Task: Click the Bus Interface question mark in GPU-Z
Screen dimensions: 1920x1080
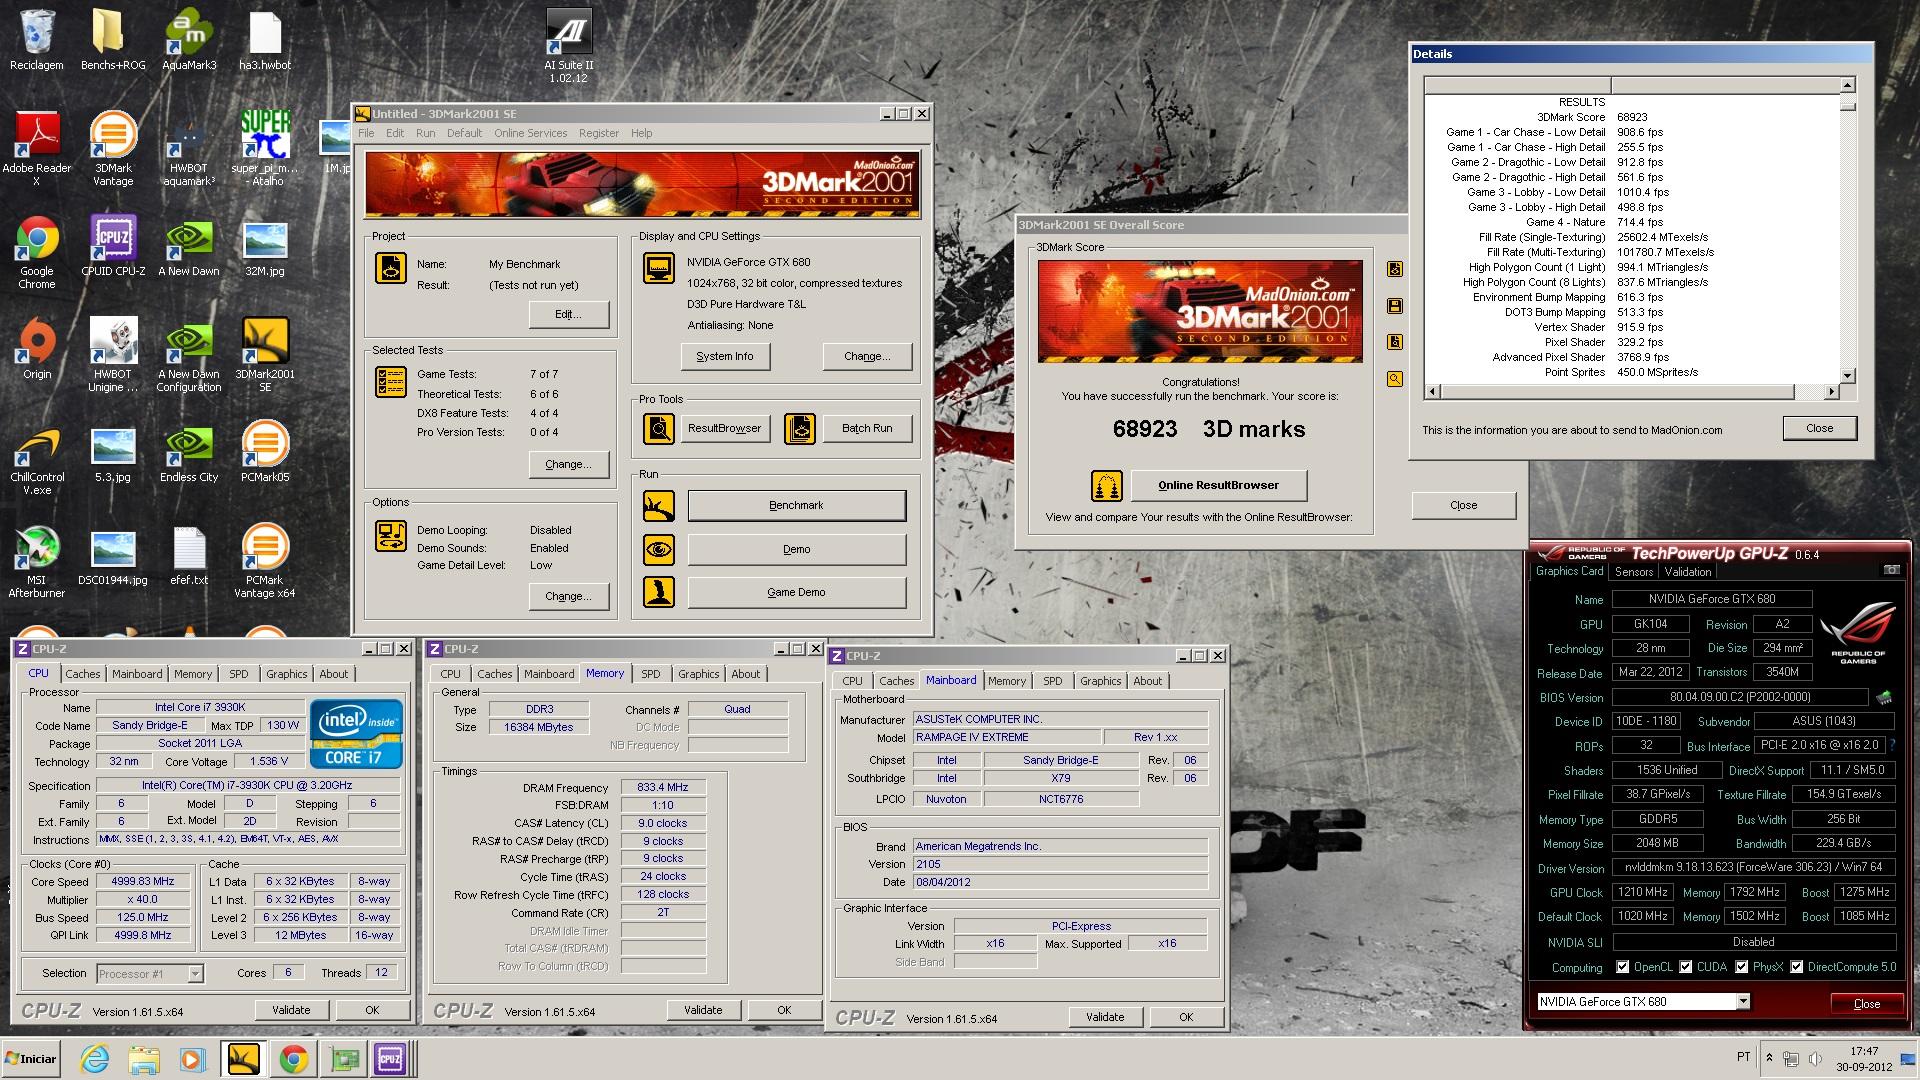Action: pos(1892,745)
